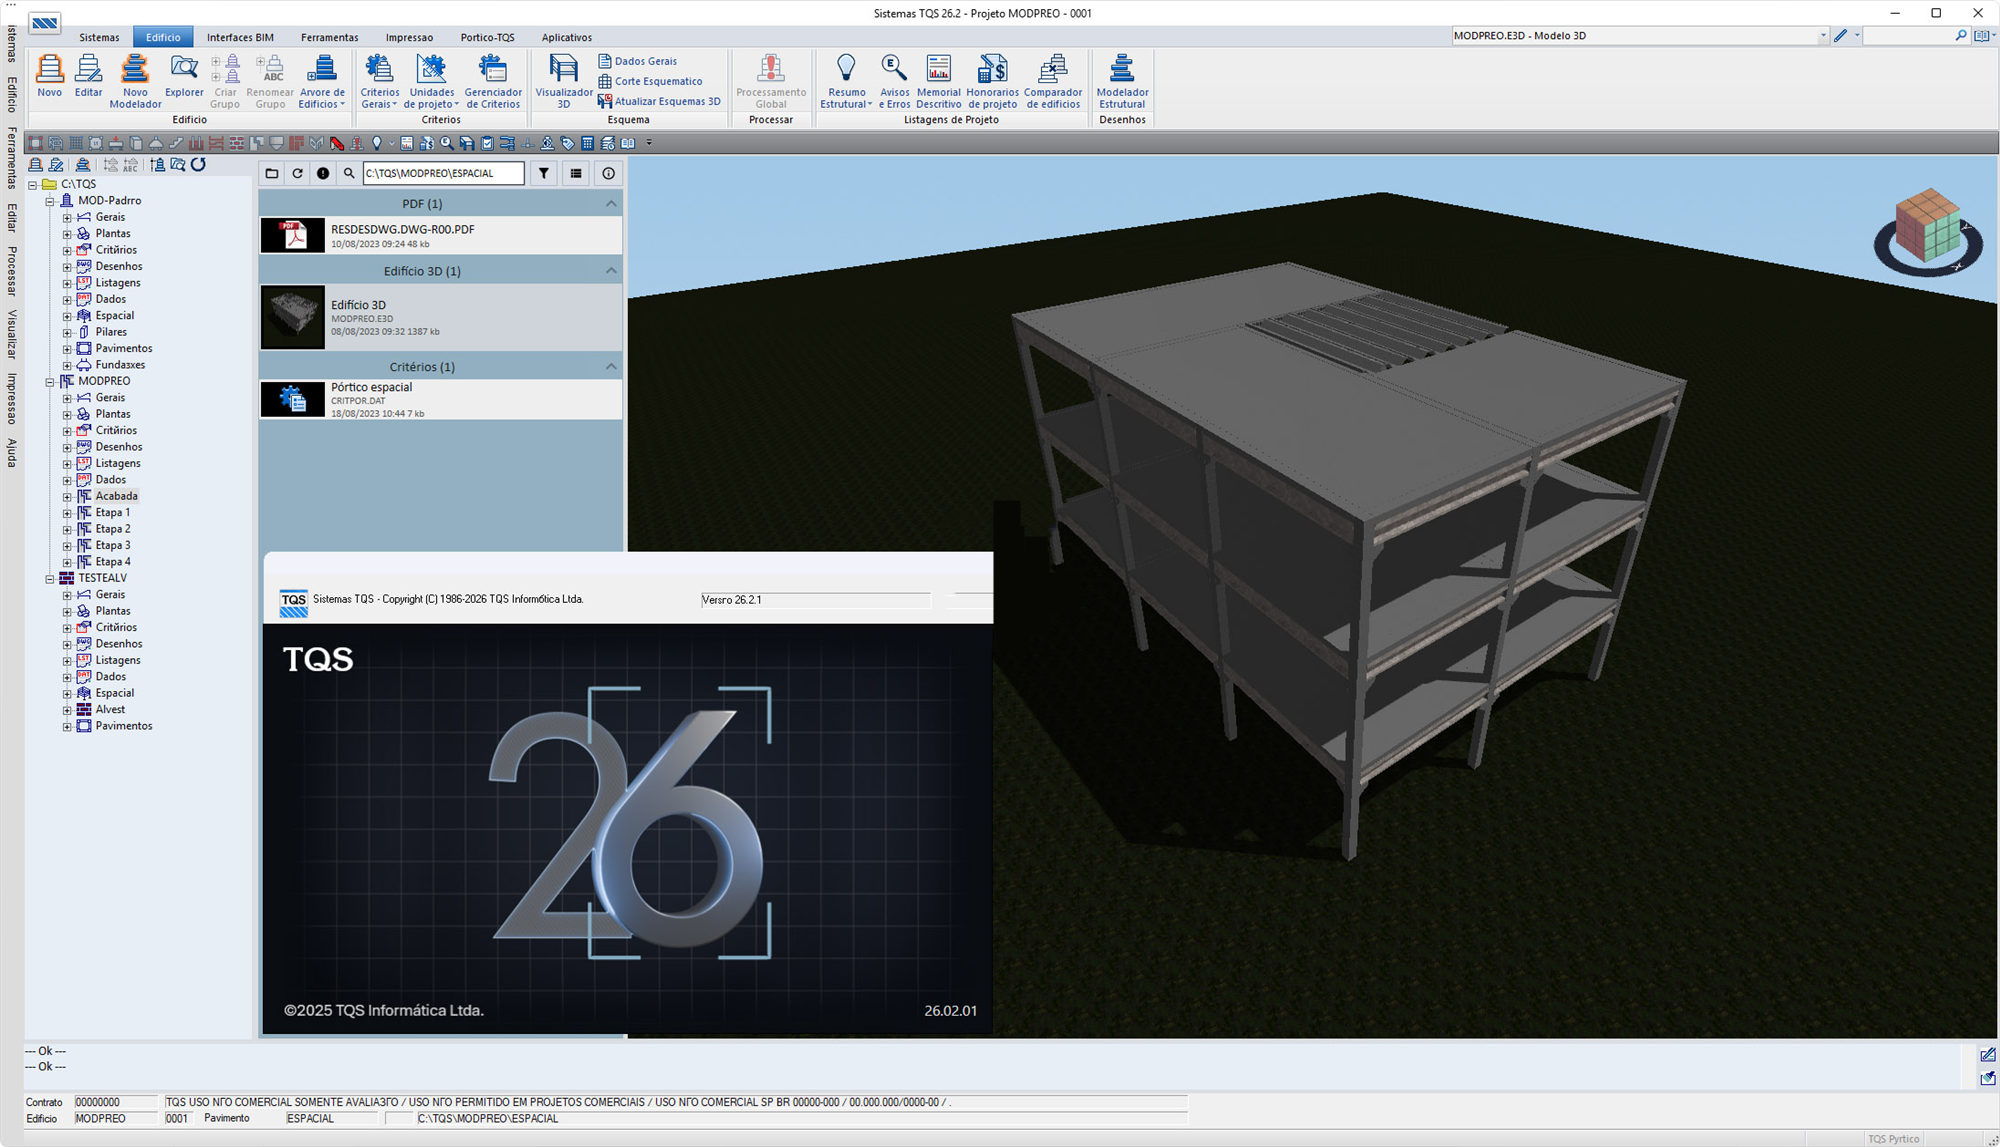Expand Pavimentos under MODPREO's sibling MOD-Padrro
This screenshot has height=1147, width=2000.
click(x=67, y=349)
